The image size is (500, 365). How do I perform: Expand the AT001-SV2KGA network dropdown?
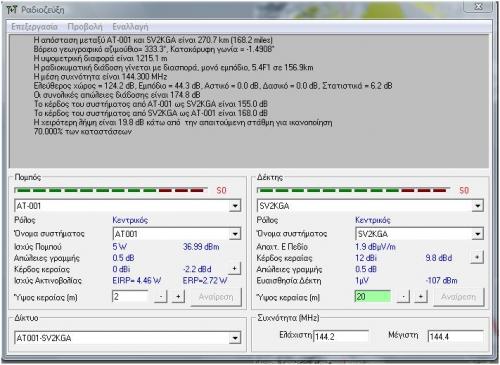[235, 338]
